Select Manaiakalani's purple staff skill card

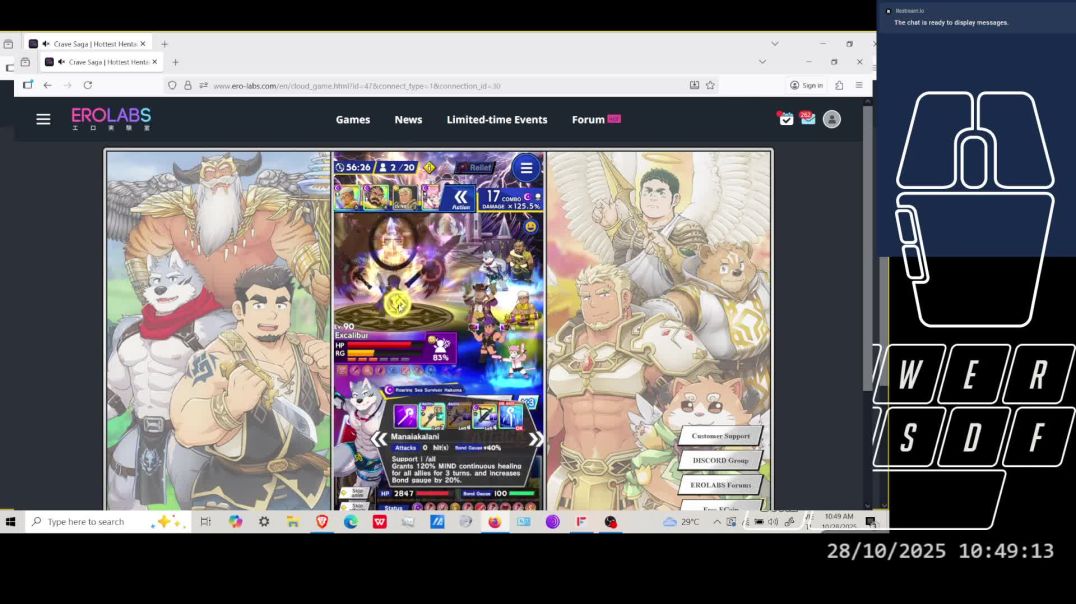404,416
